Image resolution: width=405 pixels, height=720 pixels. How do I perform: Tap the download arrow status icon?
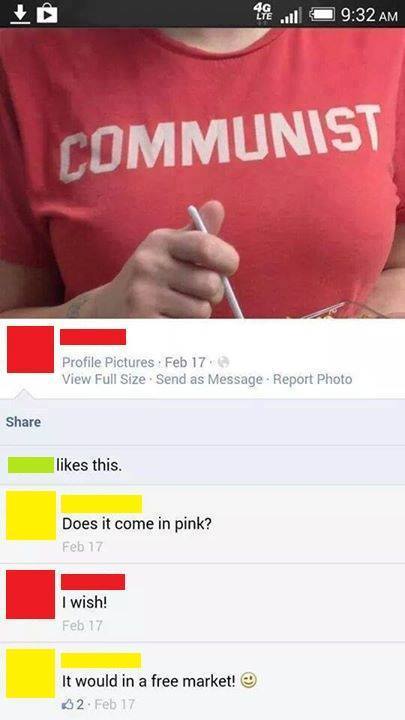click(17, 14)
